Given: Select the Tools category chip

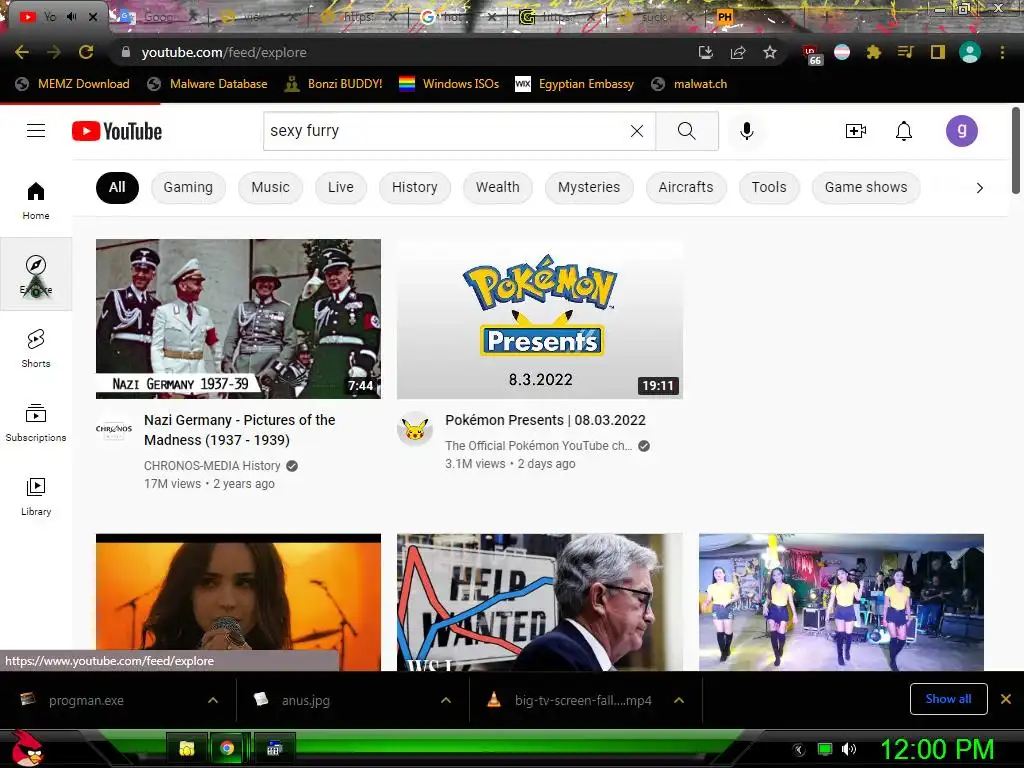Looking at the screenshot, I should (x=769, y=187).
